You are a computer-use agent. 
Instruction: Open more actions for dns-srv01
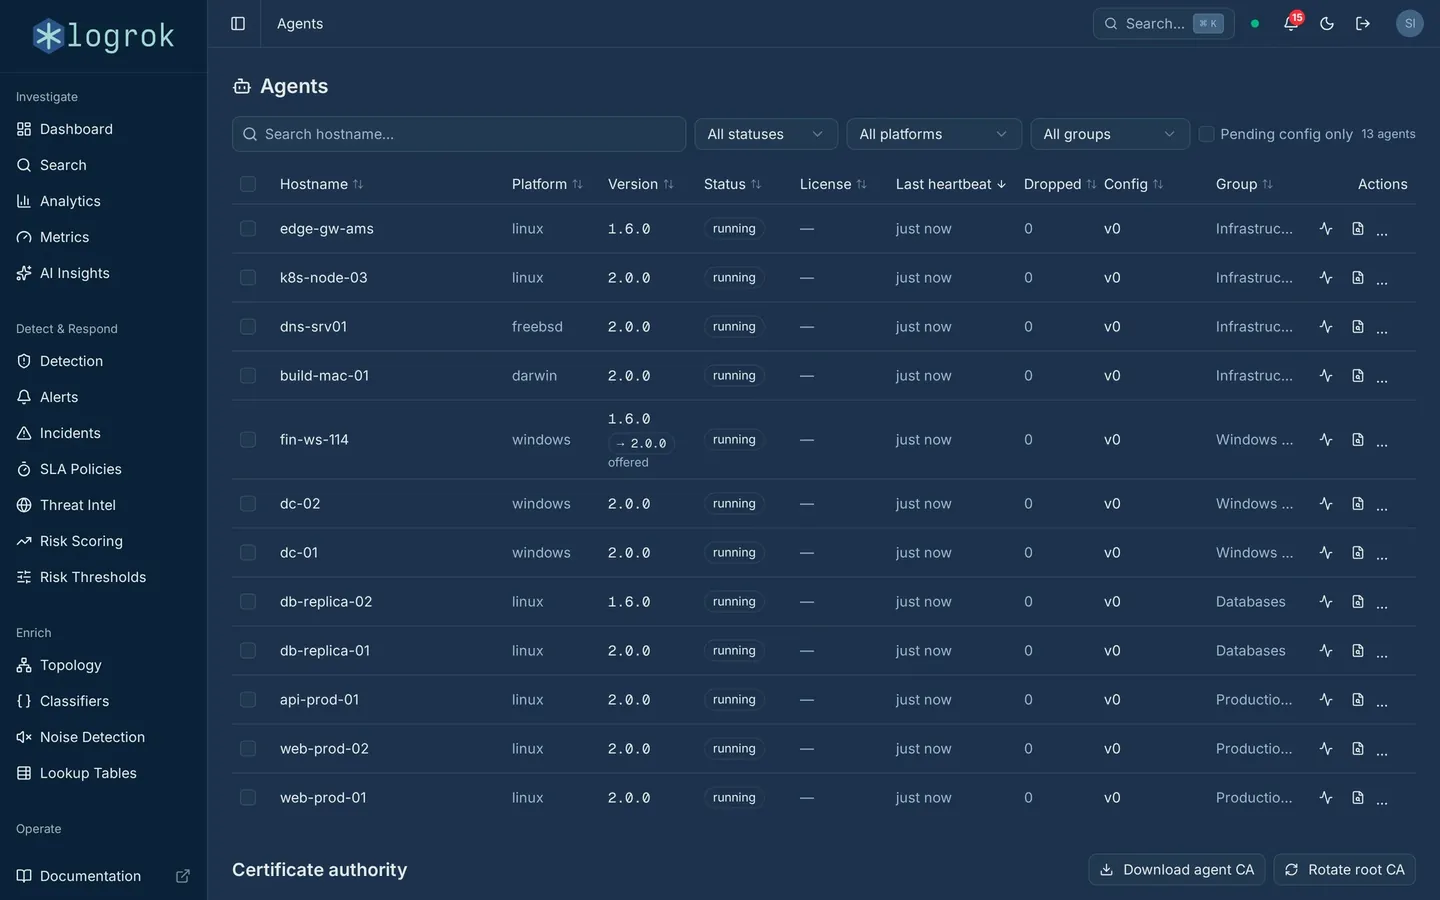1382,327
